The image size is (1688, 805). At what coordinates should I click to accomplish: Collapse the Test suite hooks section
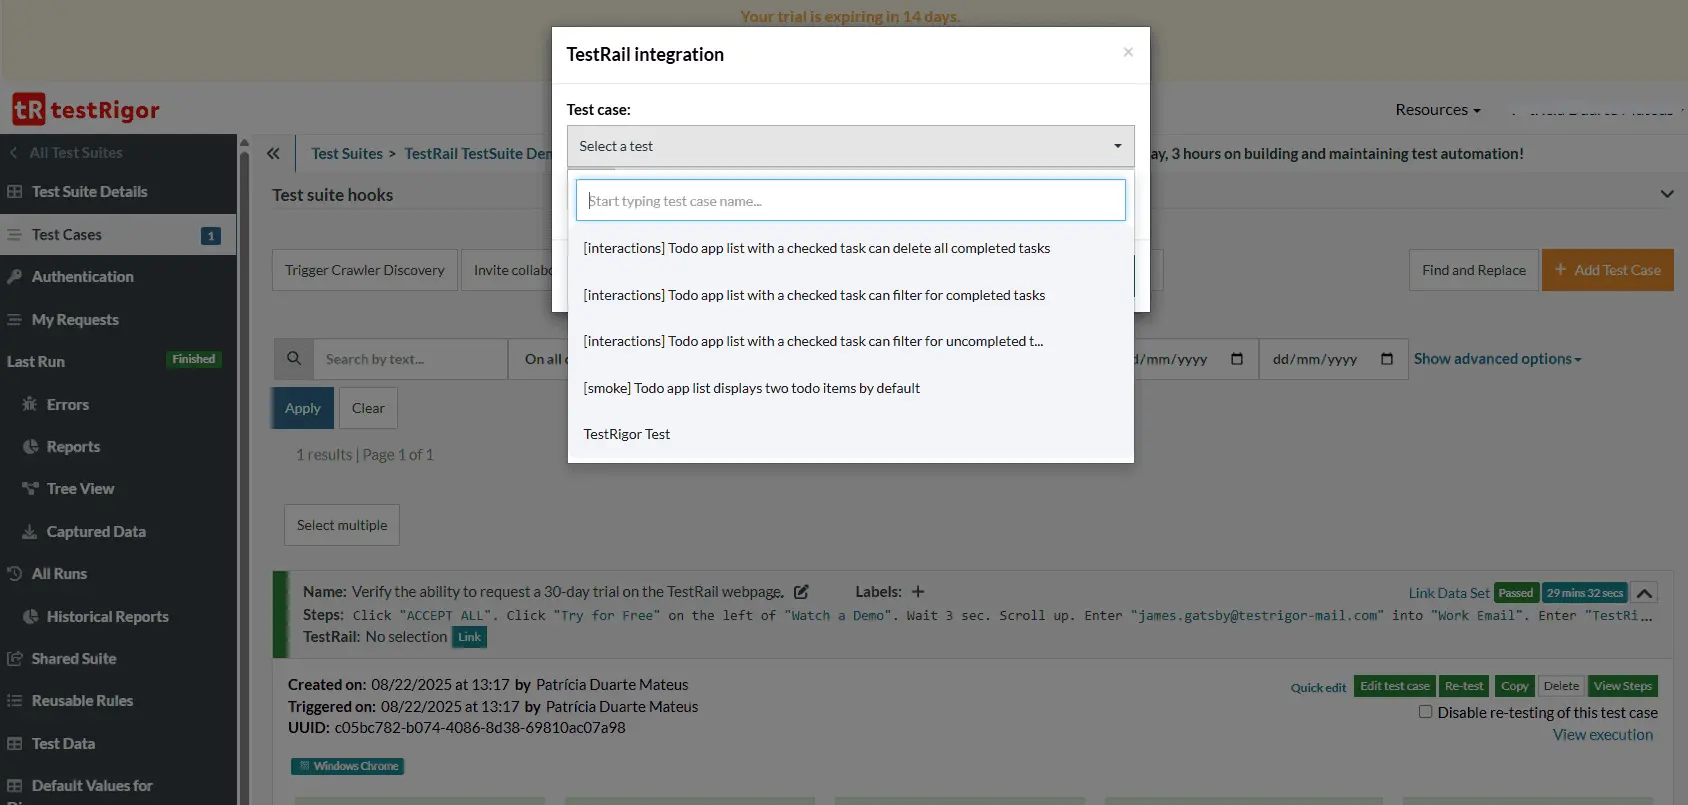click(1666, 194)
